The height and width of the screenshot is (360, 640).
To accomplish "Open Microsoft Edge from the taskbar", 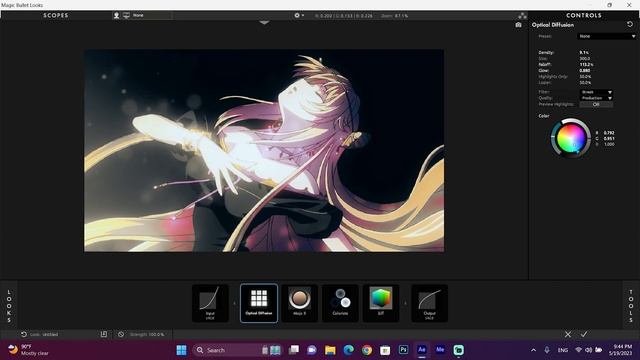I will [x=348, y=350].
